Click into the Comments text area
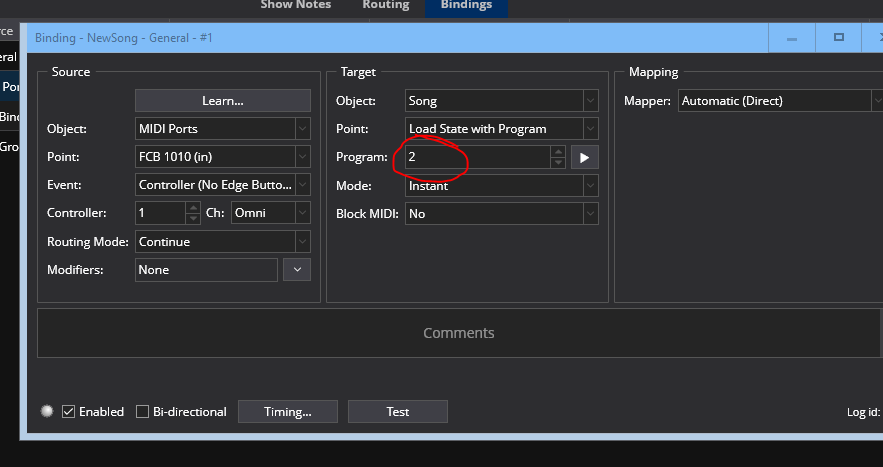Screen dimensions: 883x467 tap(458, 333)
